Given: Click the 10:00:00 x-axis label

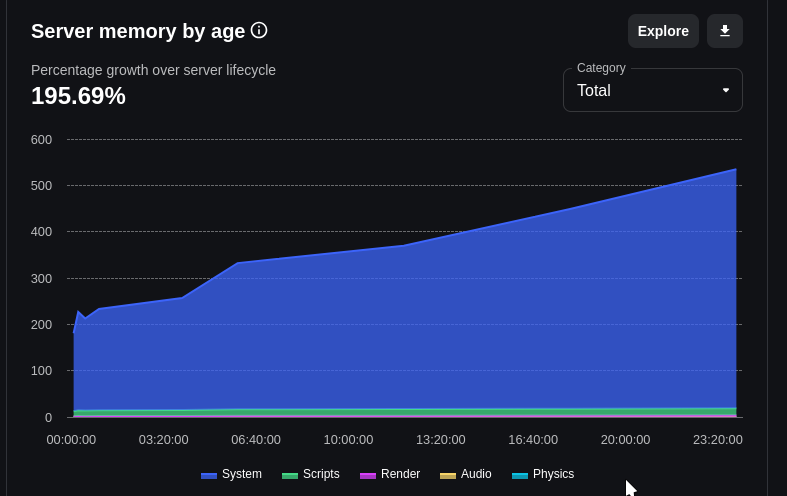Looking at the screenshot, I should tap(348, 440).
